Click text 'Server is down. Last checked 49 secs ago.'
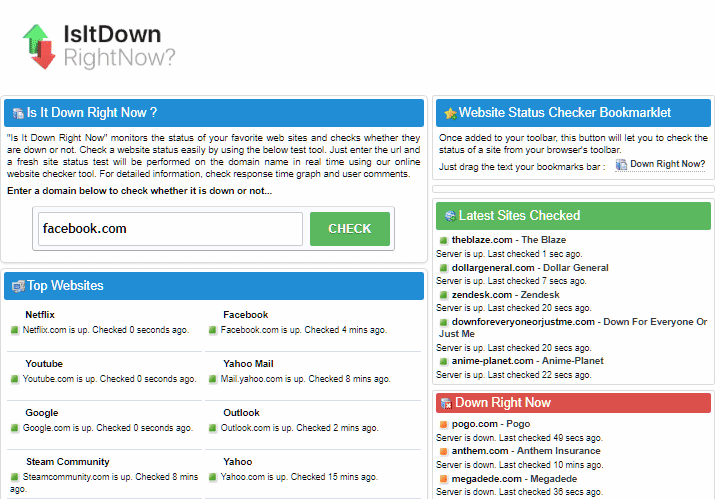 pos(519,438)
